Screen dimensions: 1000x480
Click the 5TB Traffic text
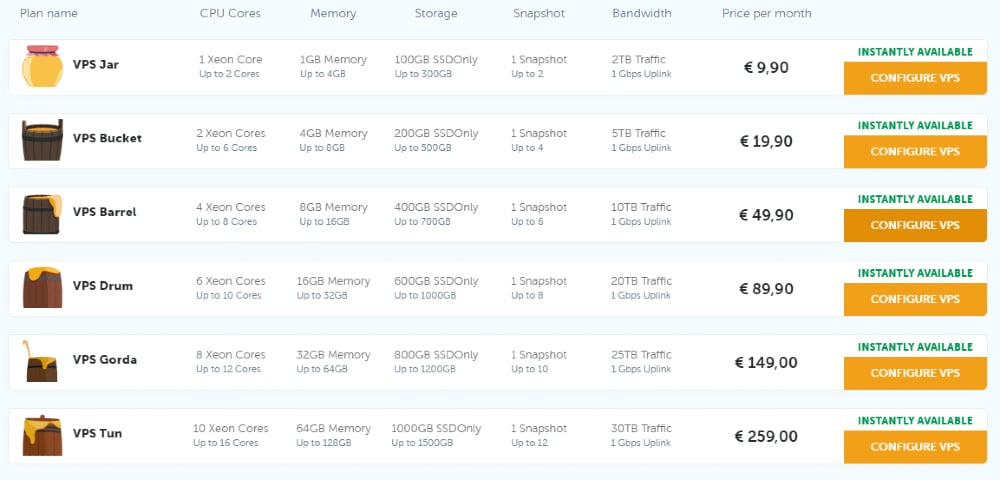[x=638, y=133]
